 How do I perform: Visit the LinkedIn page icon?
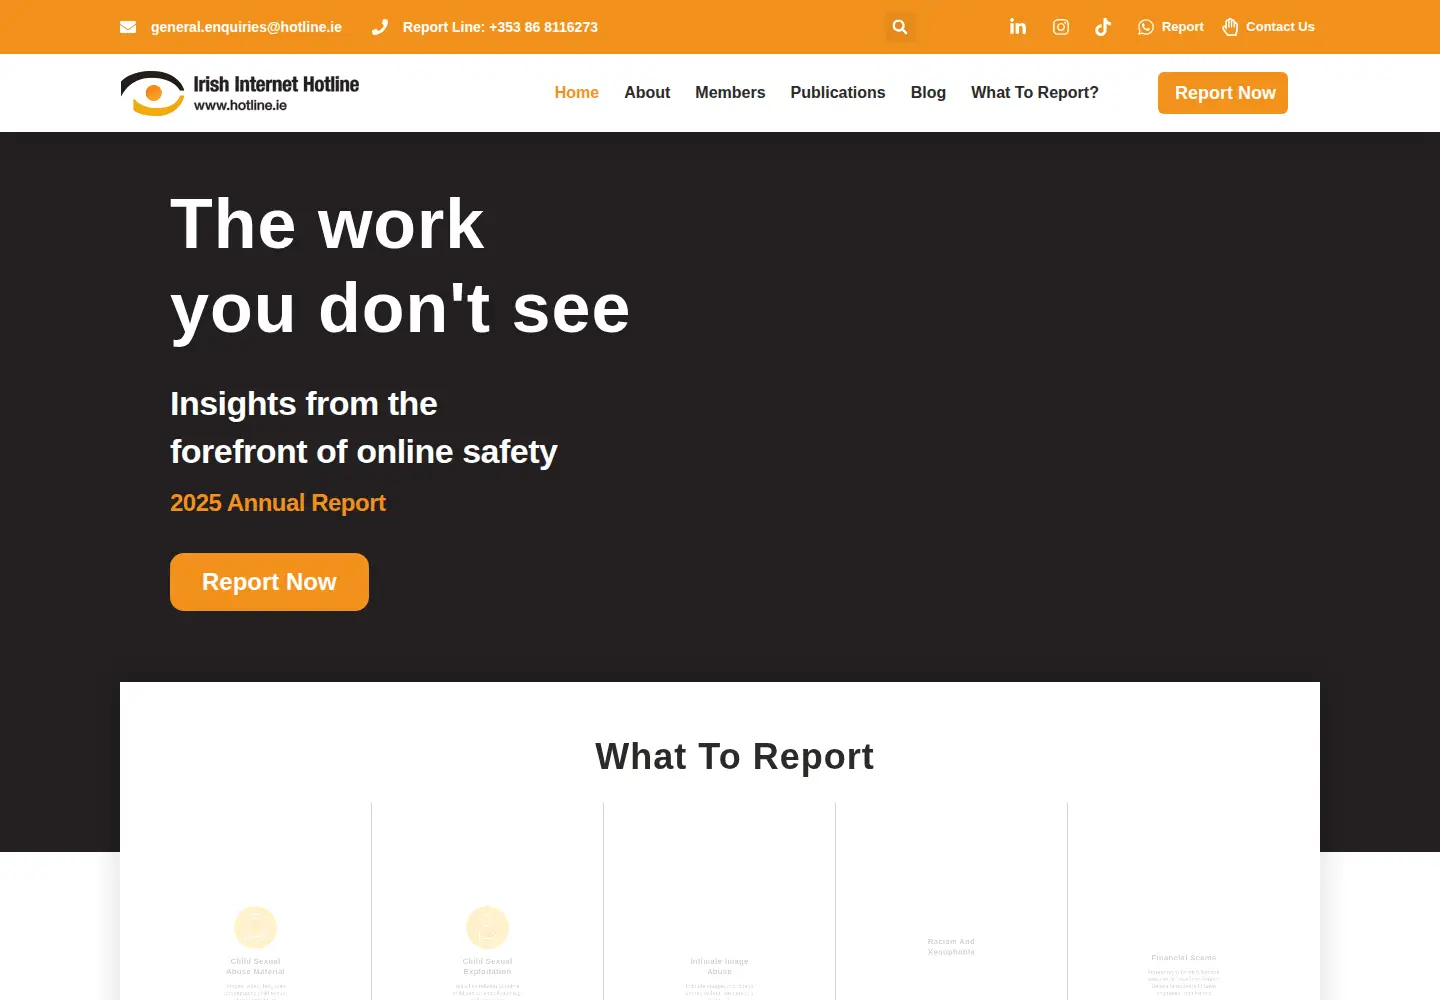tap(1018, 27)
